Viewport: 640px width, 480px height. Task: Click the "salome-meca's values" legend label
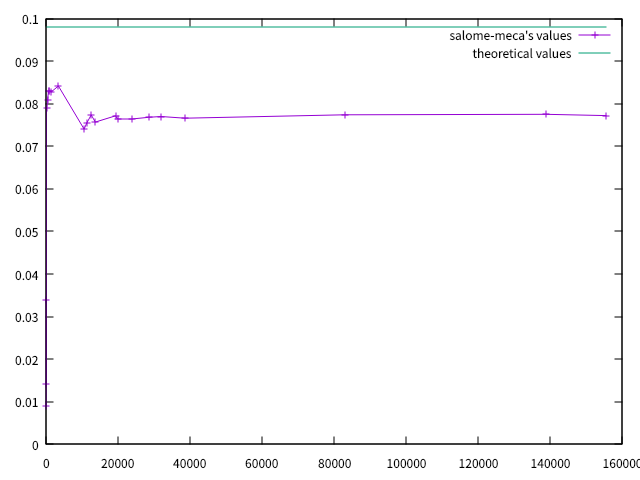(510, 35)
